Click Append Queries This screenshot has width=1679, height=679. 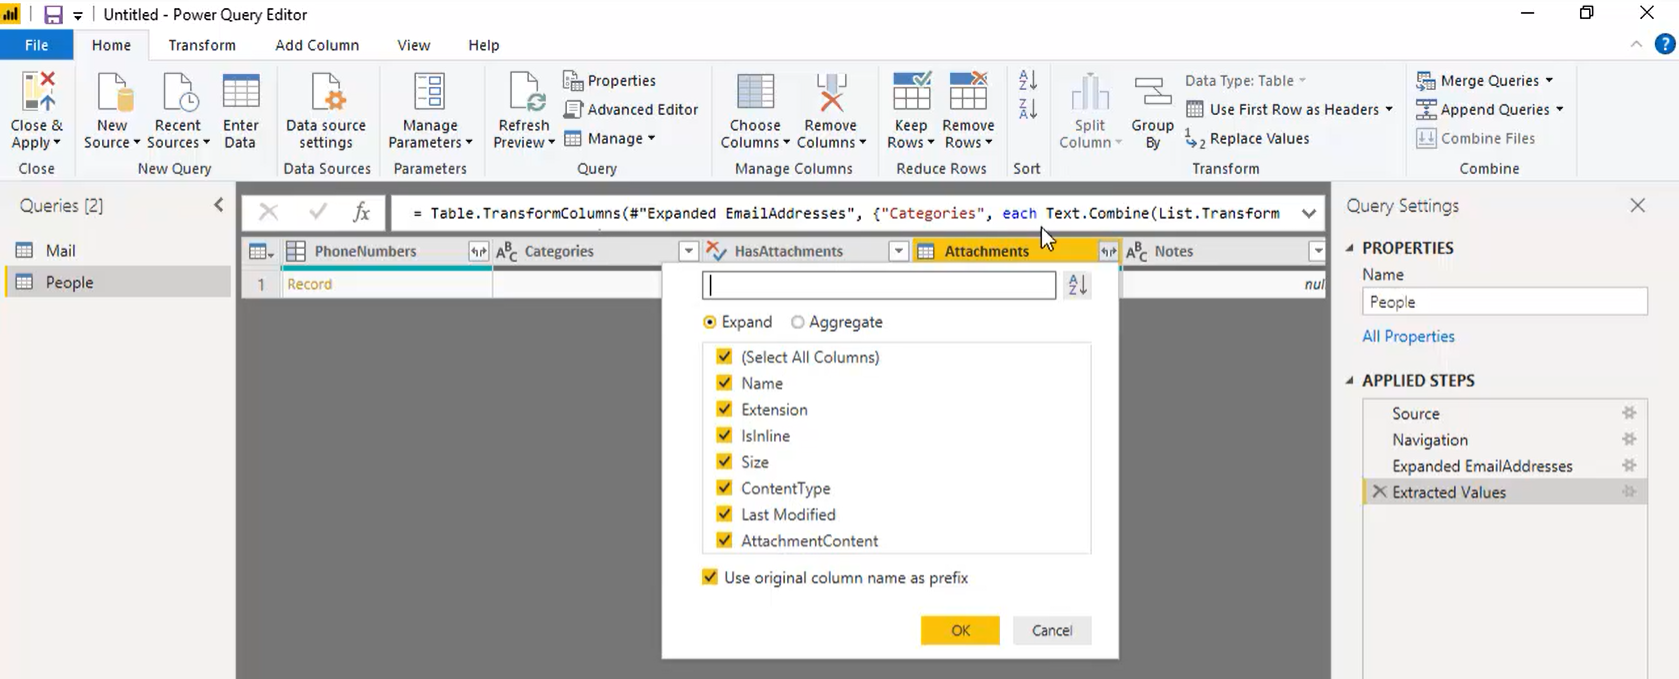(x=1490, y=109)
